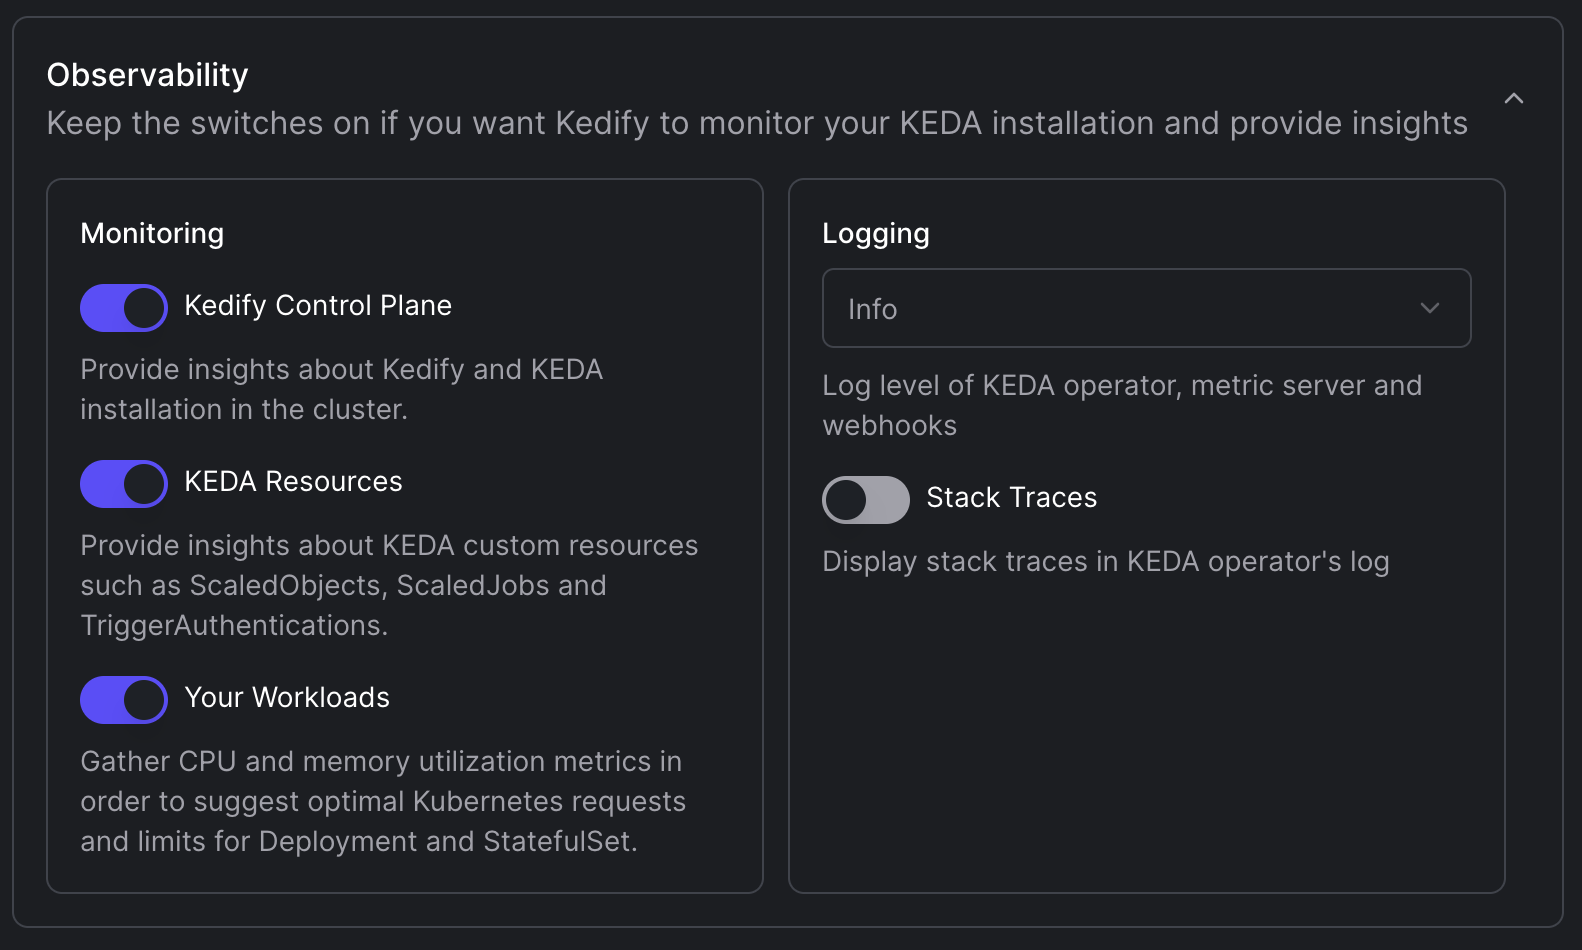
Task: Enable the Stack Traces switch
Action: [866, 499]
